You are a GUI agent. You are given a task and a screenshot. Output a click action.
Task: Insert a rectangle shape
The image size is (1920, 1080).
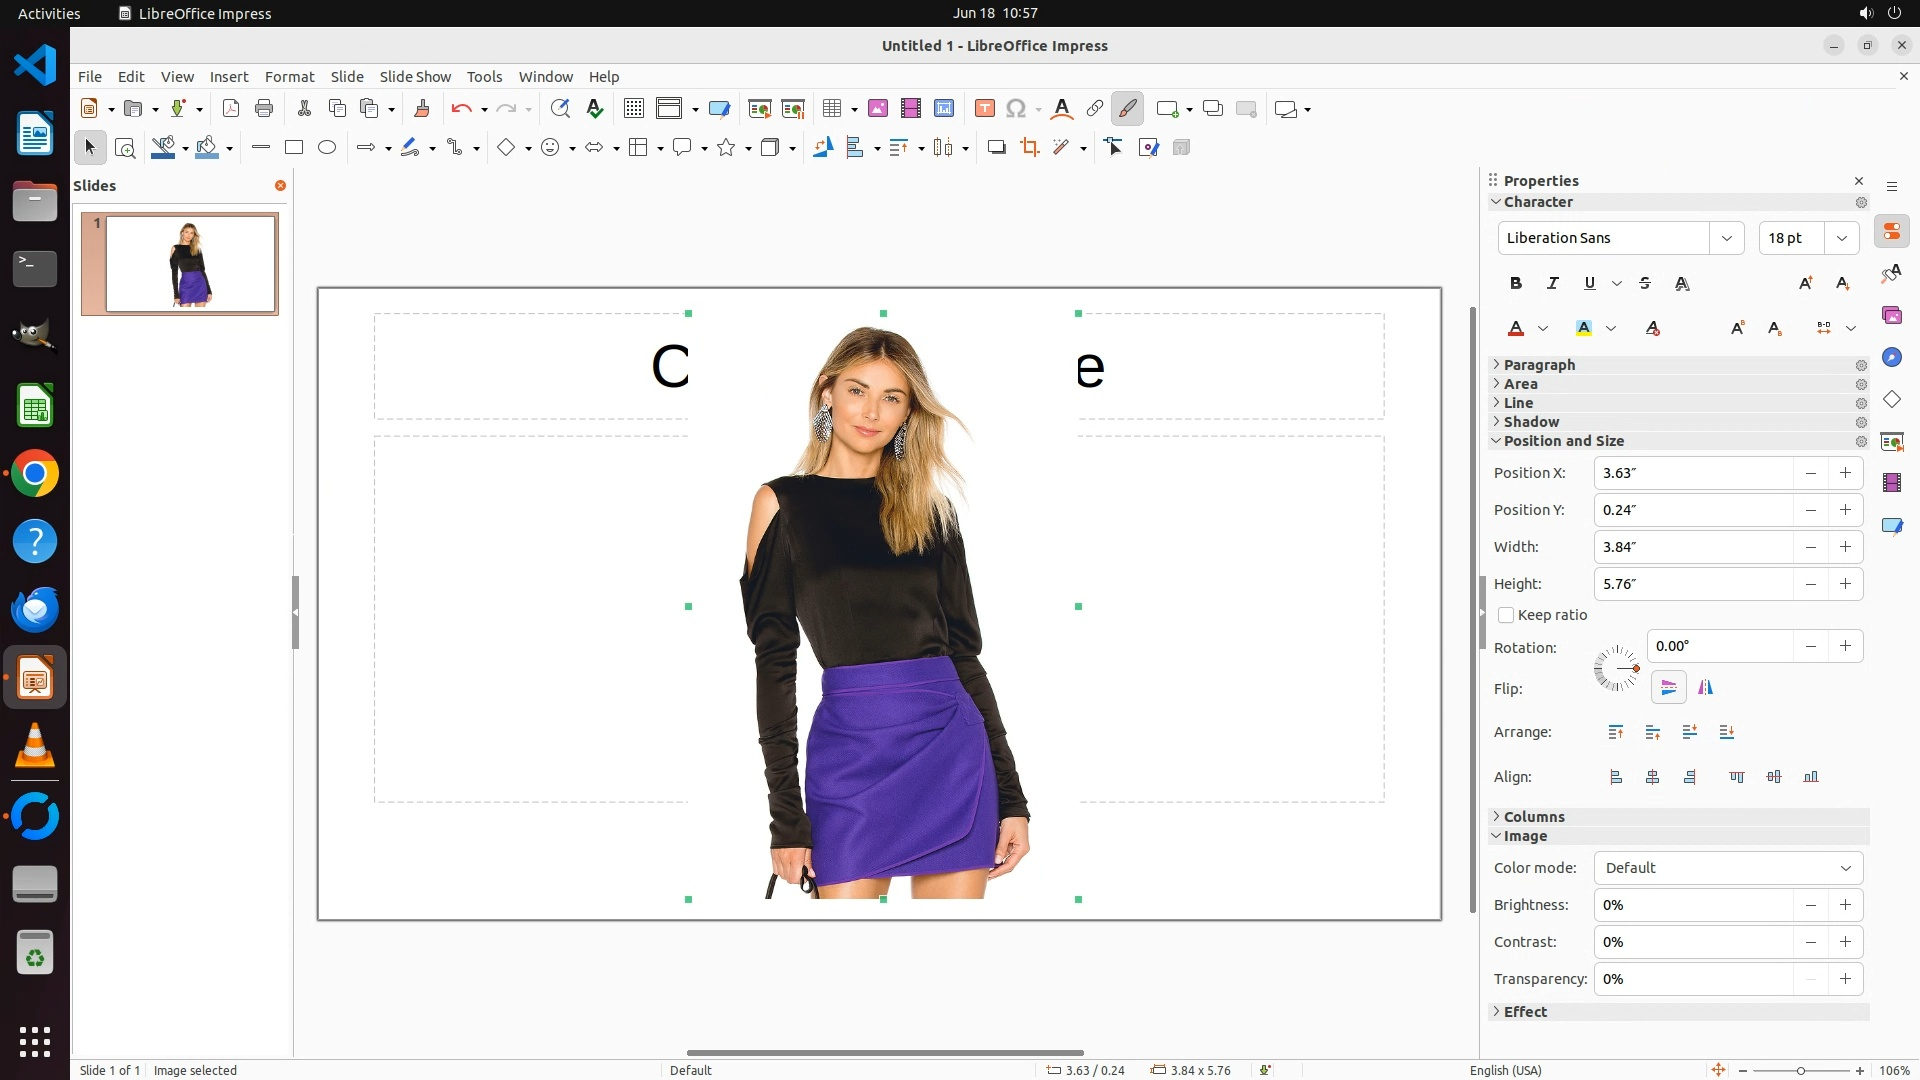[x=293, y=148]
